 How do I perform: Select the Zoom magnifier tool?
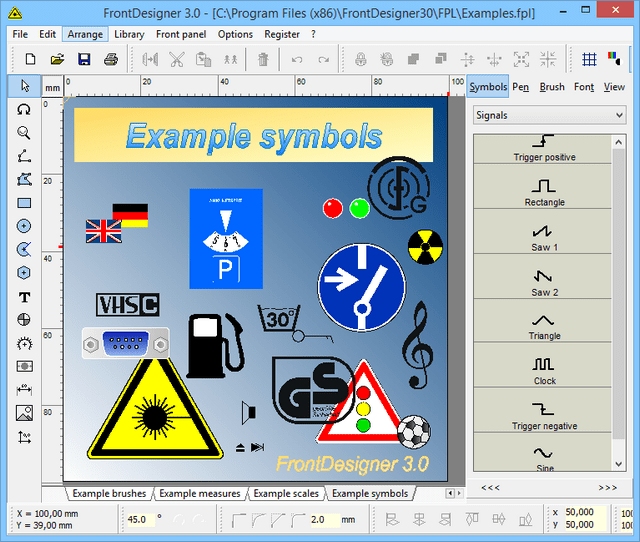24,132
